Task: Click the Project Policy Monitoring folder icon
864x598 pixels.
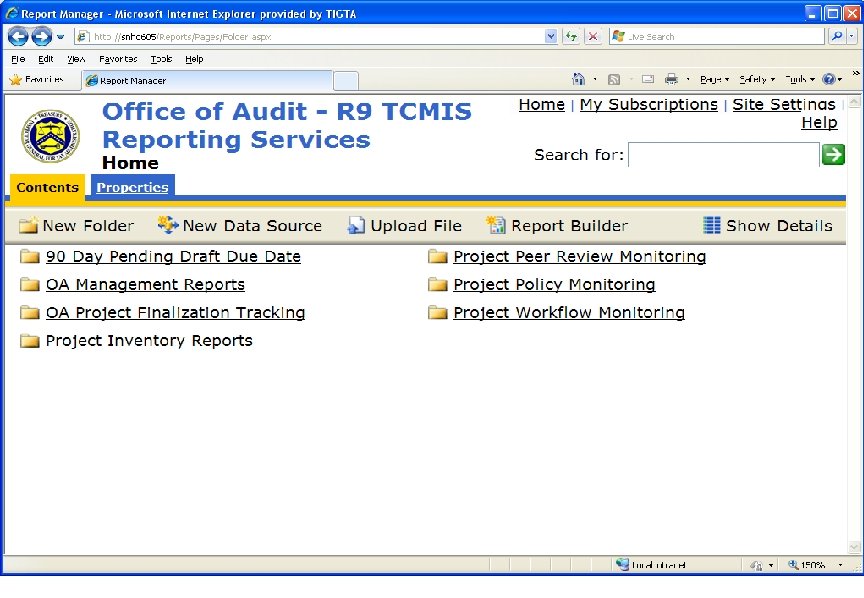Action: (x=438, y=285)
